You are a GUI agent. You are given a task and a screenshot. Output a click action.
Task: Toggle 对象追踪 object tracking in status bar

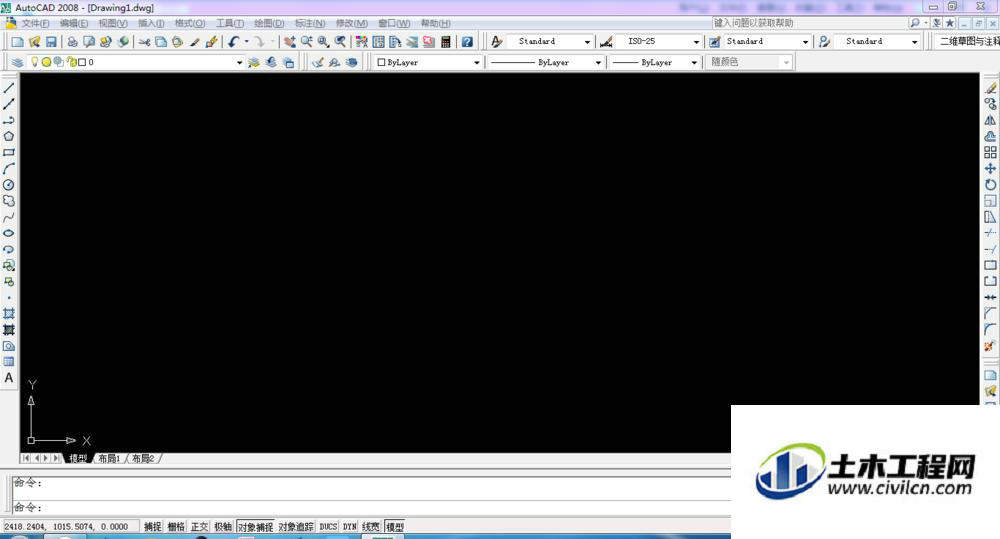(296, 527)
